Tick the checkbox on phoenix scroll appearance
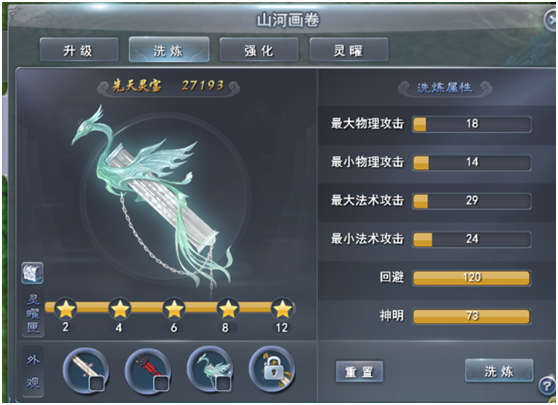The height and width of the screenshot is (405, 558). click(223, 384)
